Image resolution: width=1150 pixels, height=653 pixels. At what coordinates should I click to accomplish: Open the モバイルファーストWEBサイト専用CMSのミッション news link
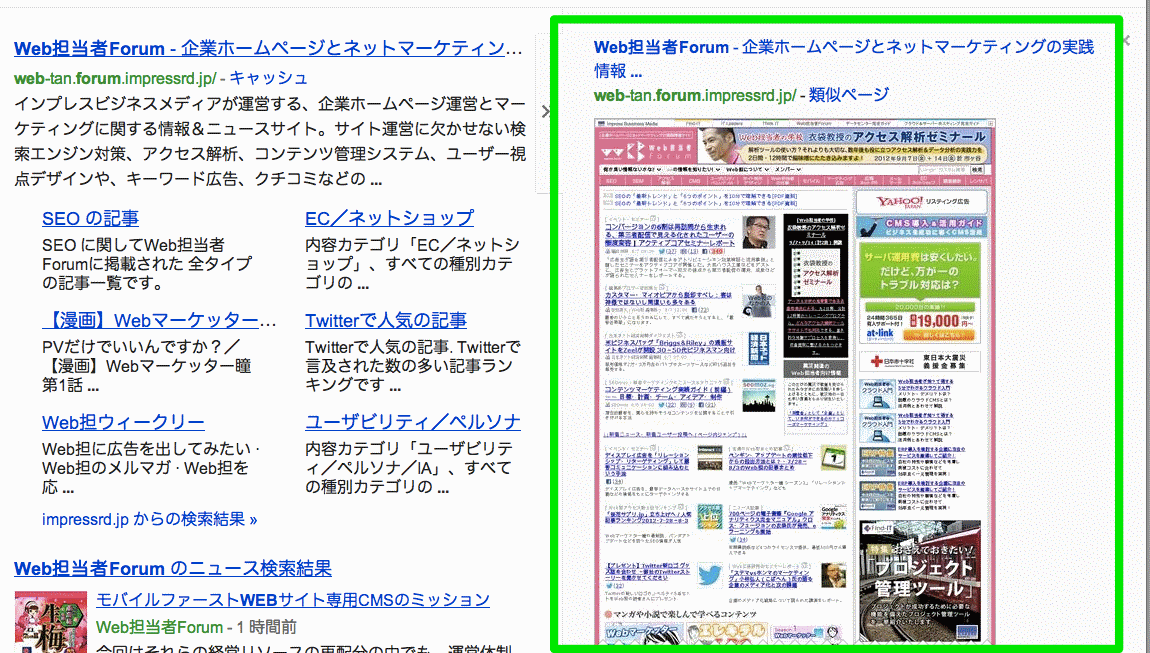(293, 599)
